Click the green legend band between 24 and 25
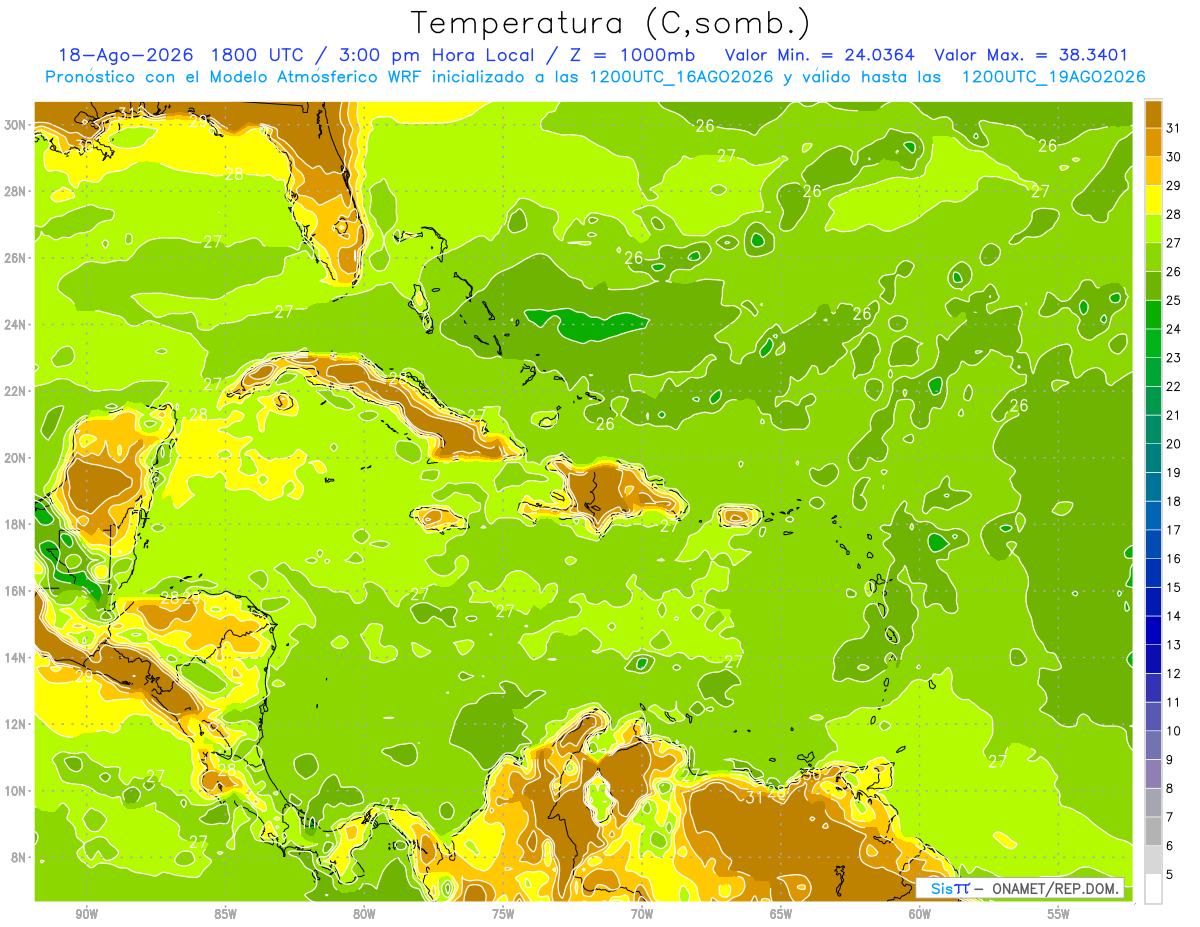 [1153, 314]
